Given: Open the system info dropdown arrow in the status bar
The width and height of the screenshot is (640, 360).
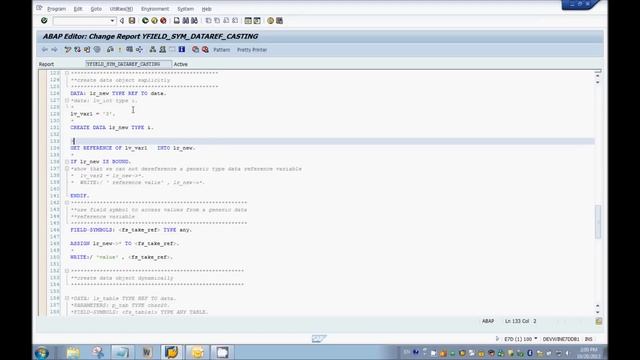Looking at the screenshot, I should [536, 339].
